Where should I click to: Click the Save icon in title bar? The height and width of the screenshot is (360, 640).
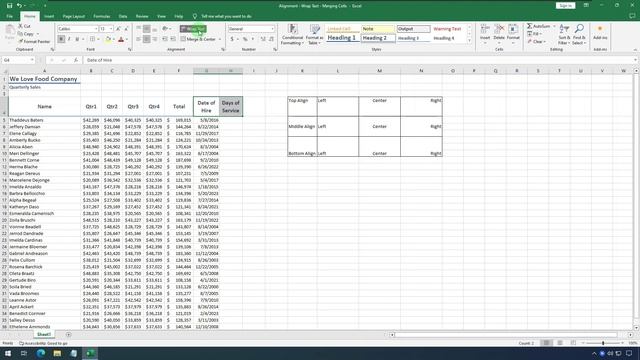click(9, 6)
